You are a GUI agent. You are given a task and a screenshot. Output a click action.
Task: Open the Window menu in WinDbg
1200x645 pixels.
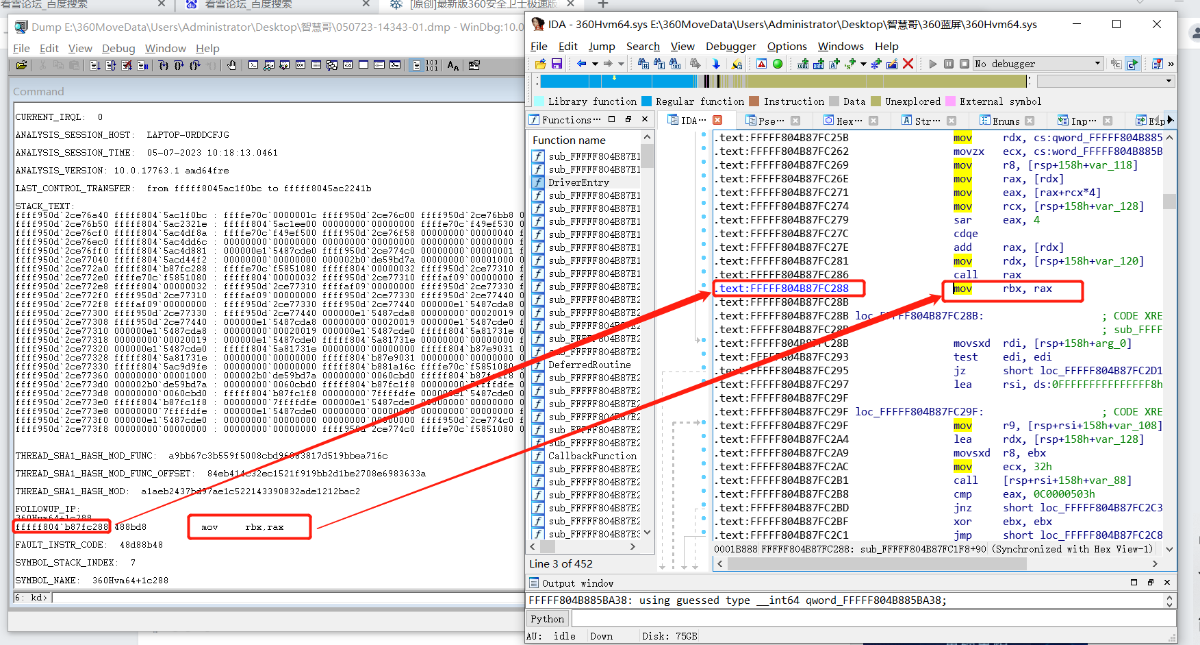tap(165, 48)
